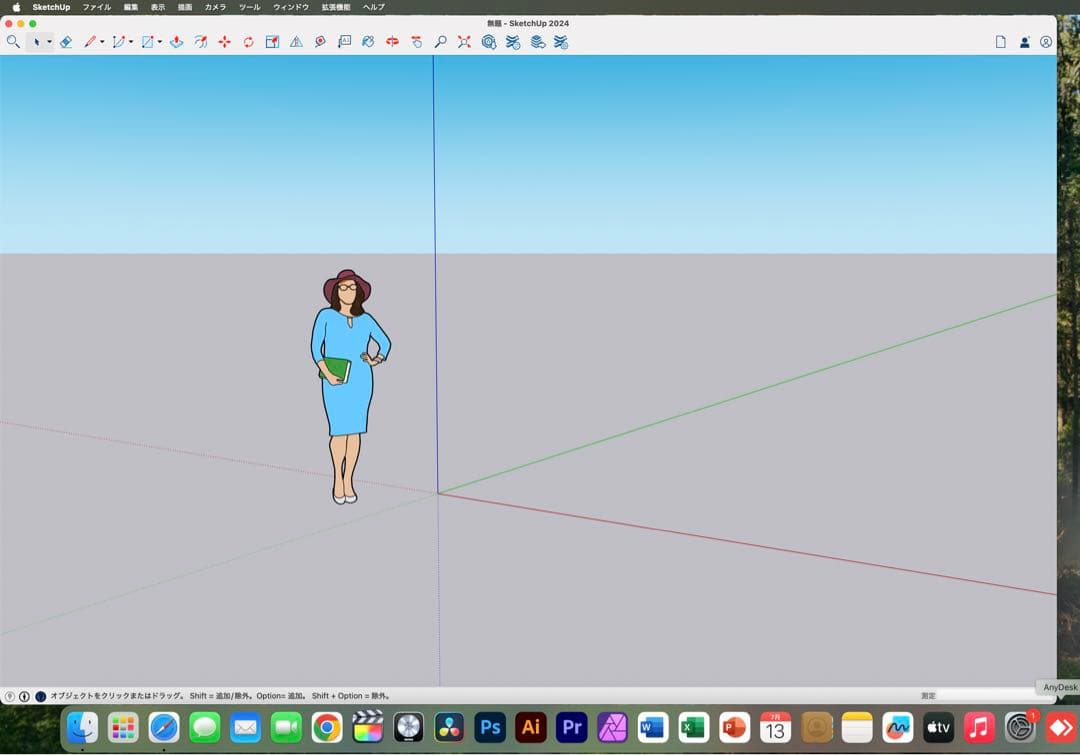This screenshot has width=1080, height=755.
Task: Pick the Line (pencil) tool
Action: tap(92, 42)
